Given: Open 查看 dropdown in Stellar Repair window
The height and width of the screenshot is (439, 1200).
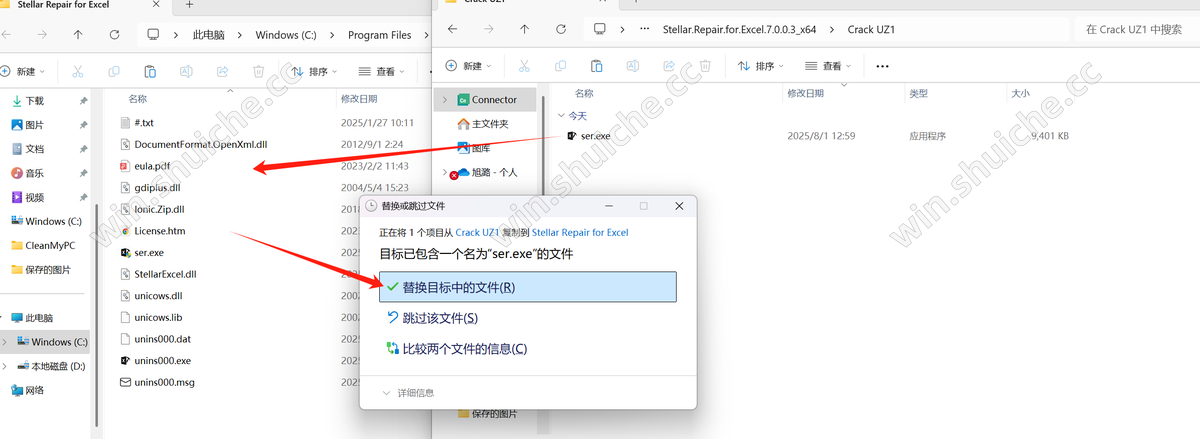Looking at the screenshot, I should (380, 71).
